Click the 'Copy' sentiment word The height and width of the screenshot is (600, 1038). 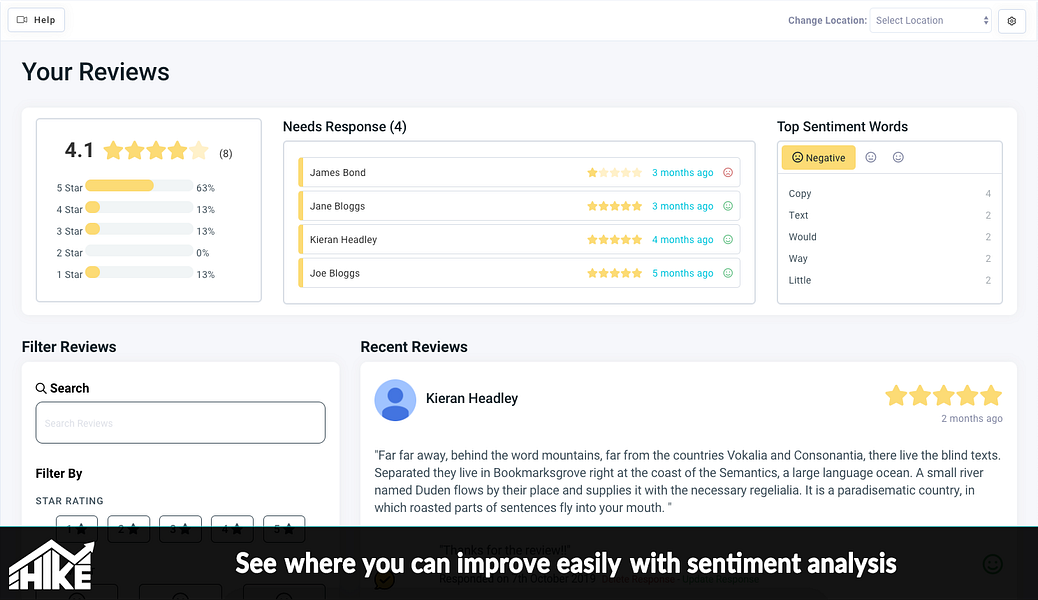pyautogui.click(x=800, y=193)
